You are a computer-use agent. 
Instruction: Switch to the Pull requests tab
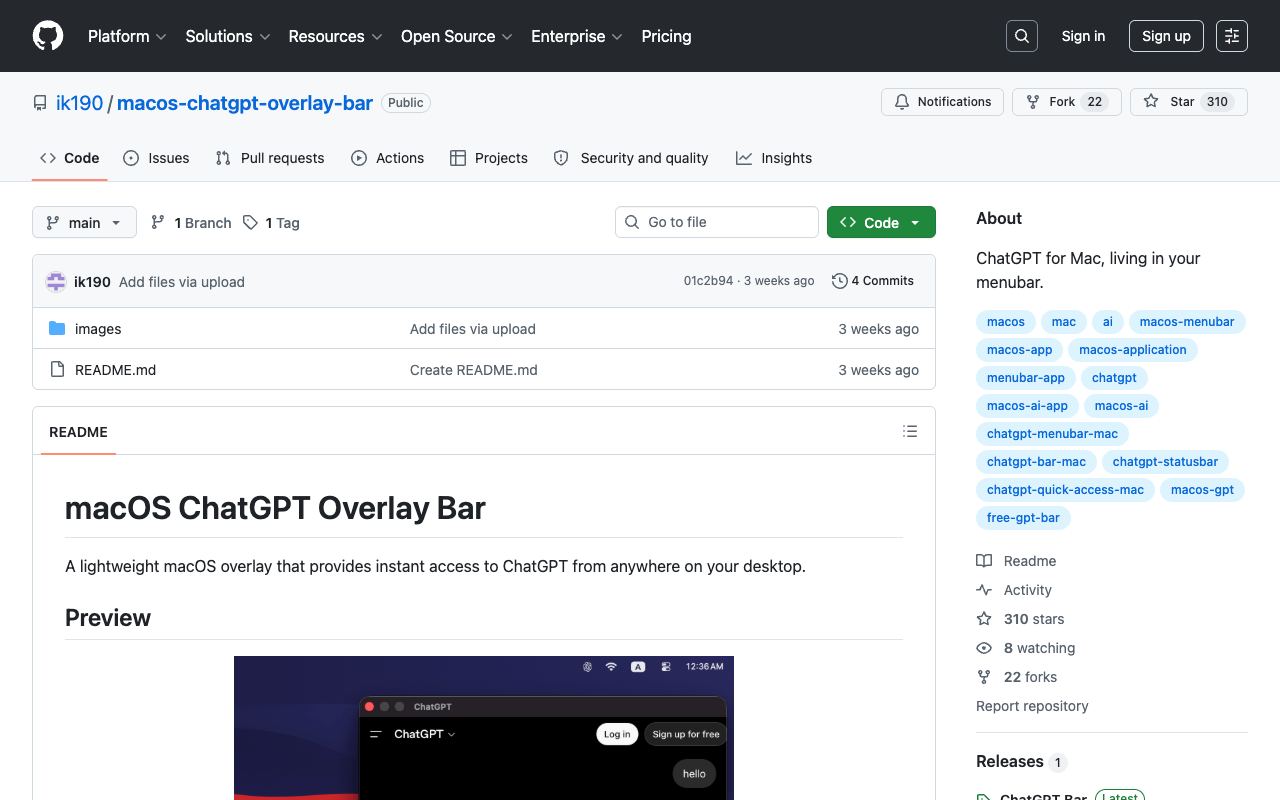click(x=270, y=158)
